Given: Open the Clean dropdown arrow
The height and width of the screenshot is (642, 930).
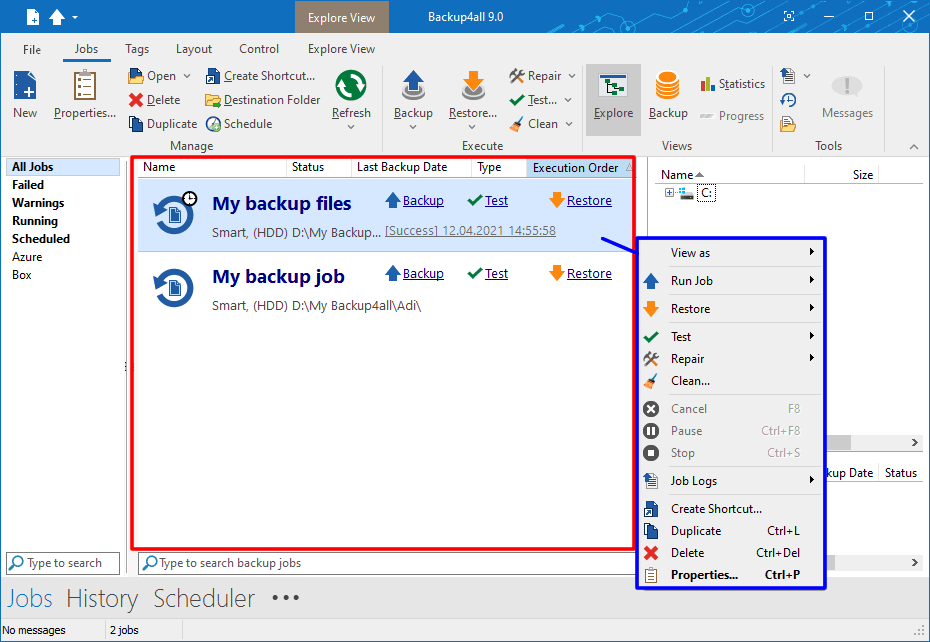Looking at the screenshot, I should (569, 123).
